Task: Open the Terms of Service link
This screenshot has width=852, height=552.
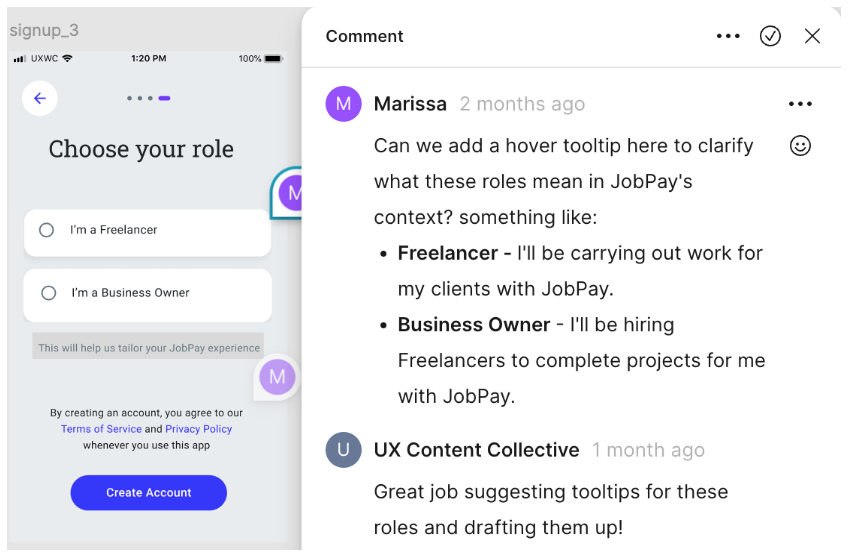Action: [x=101, y=429]
